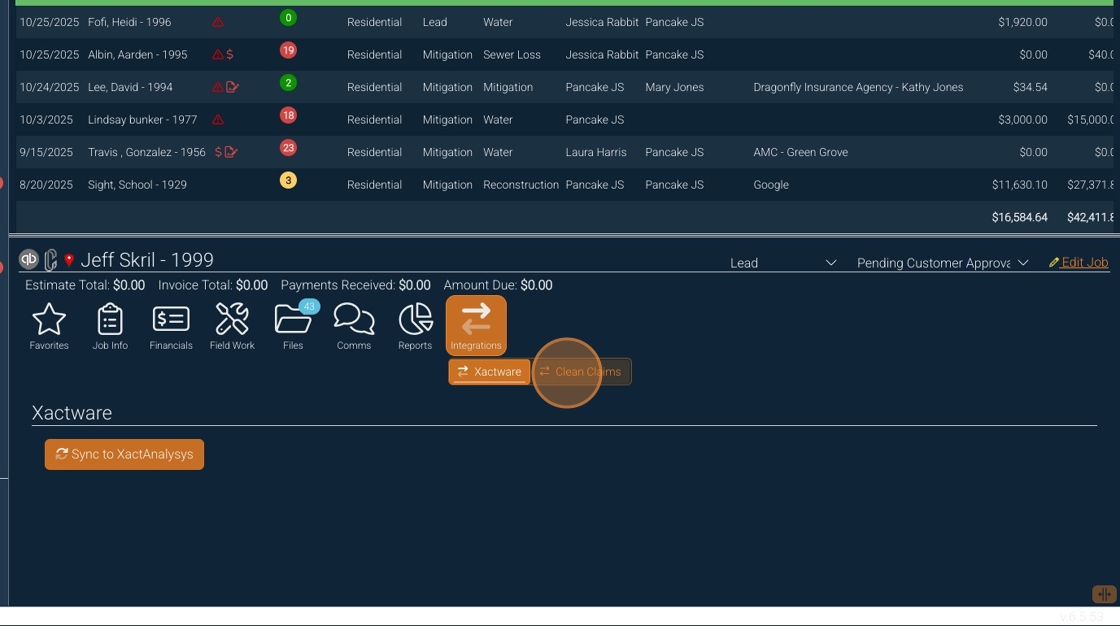Image resolution: width=1120 pixels, height=626 pixels.
Task: Switch to the Clean Claims integration tab
Action: pos(581,372)
